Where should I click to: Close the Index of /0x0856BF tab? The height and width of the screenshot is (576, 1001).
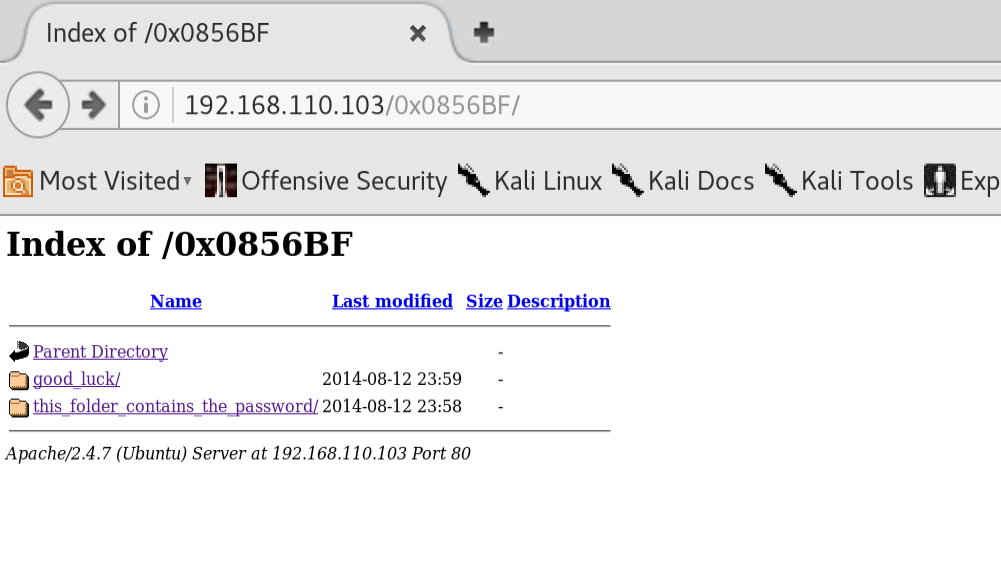click(x=418, y=33)
